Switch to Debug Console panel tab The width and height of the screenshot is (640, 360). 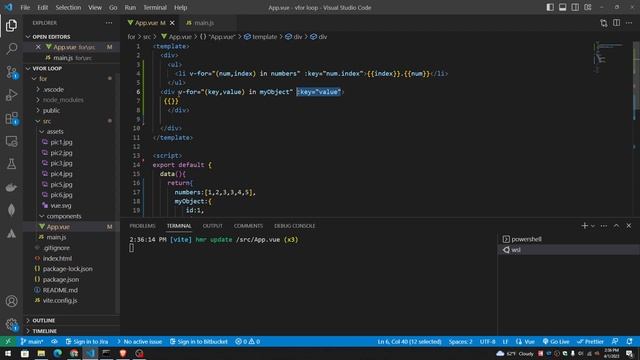click(295, 226)
